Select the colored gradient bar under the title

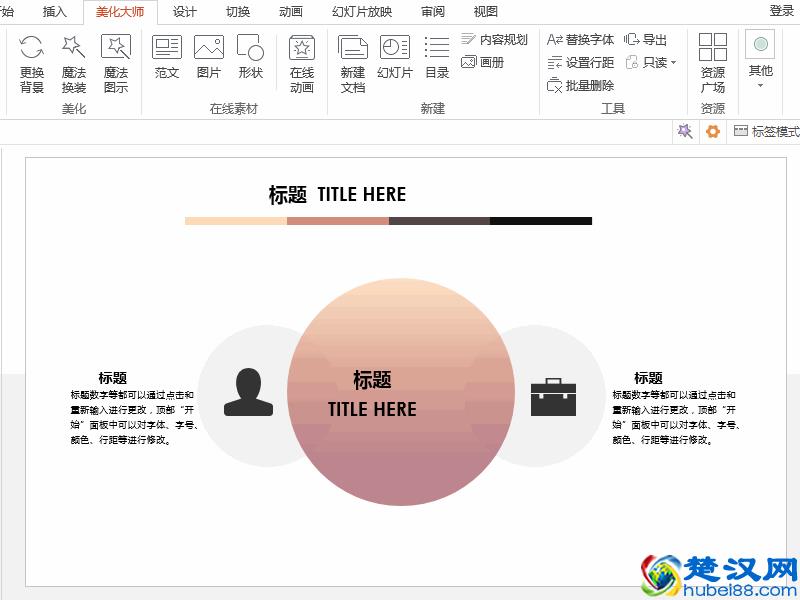tap(388, 220)
